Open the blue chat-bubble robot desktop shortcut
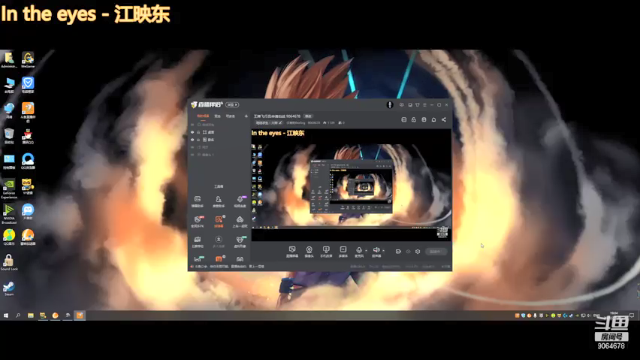640x360 pixels. 28,211
